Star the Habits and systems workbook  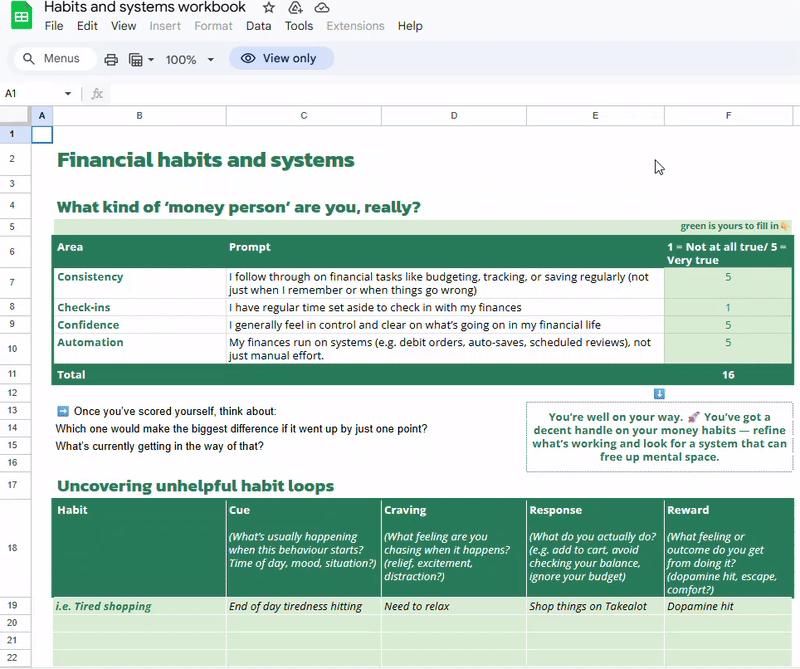click(268, 8)
